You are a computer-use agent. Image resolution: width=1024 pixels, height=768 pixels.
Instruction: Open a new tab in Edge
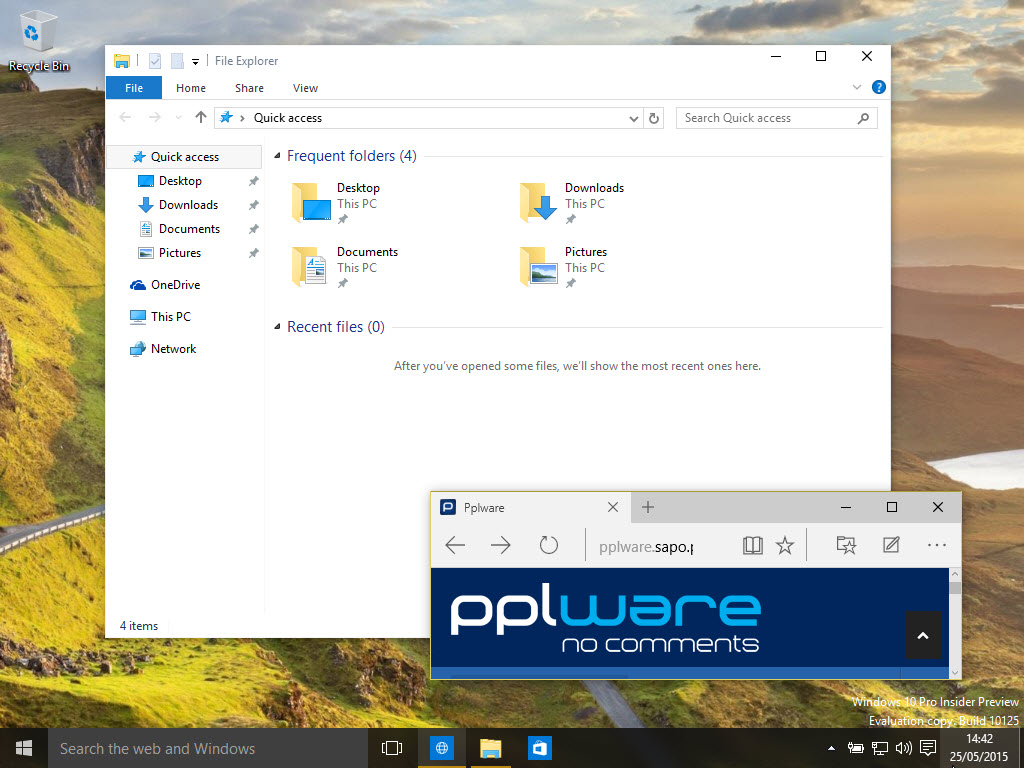coord(648,507)
